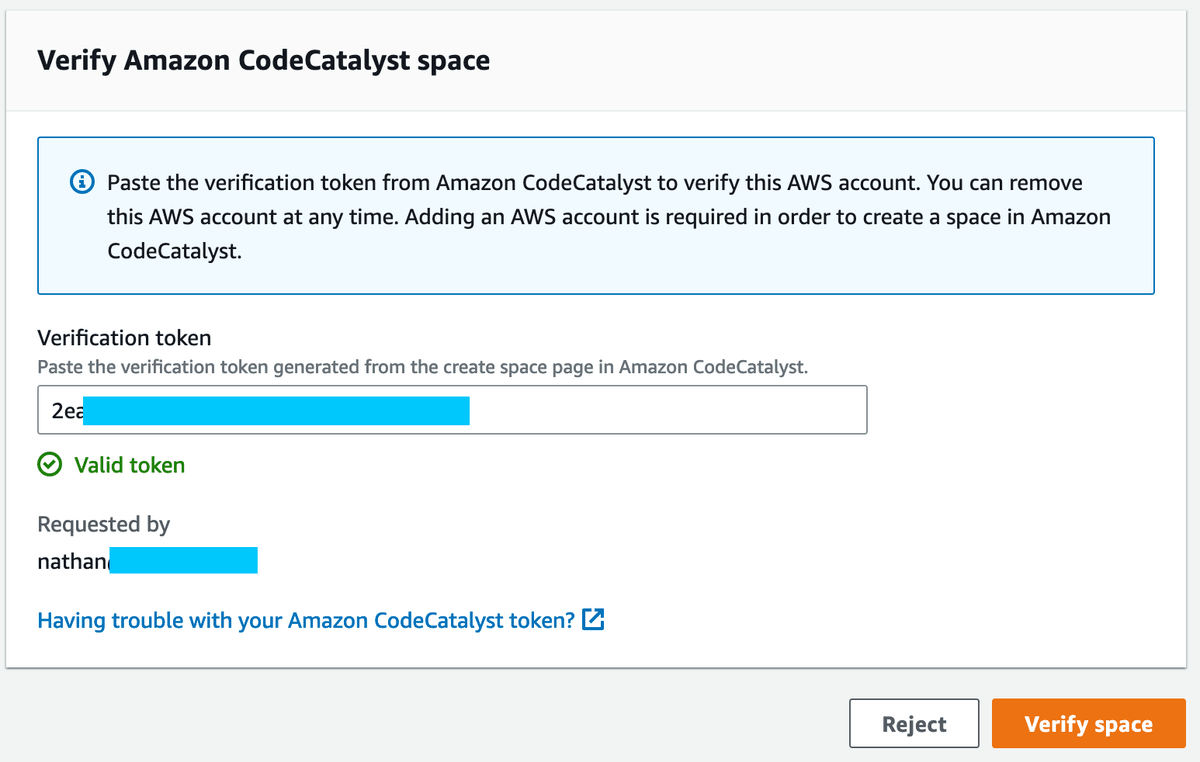Click the green success icon under the token field
Image resolution: width=1200 pixels, height=762 pixels.
pyautogui.click(x=49, y=464)
